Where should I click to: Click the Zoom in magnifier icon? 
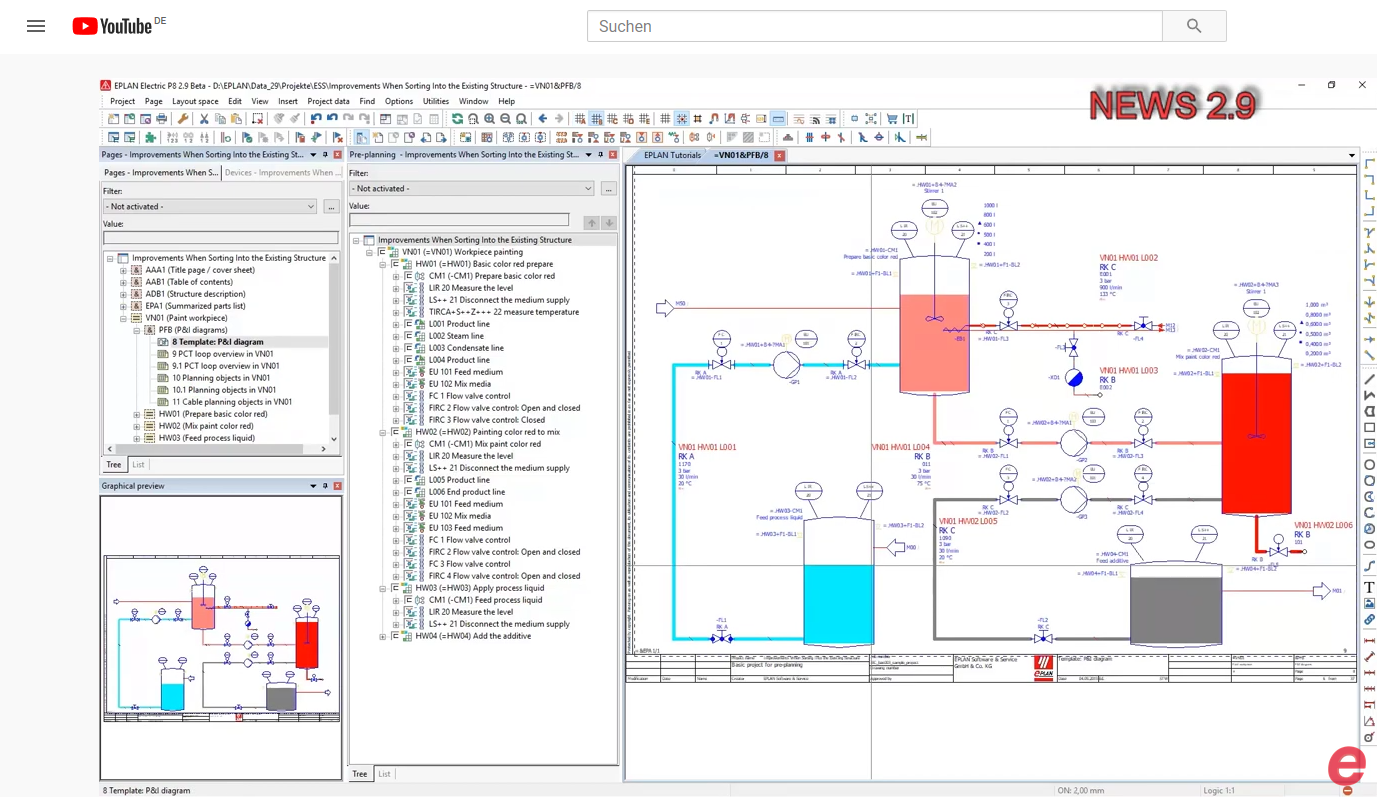click(x=489, y=119)
